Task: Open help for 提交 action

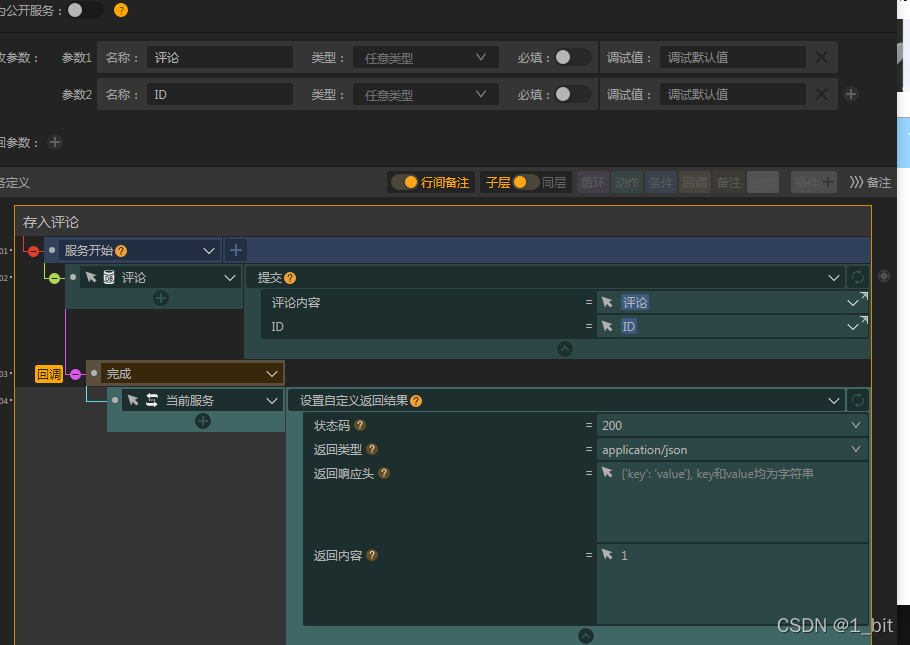Action: click(x=290, y=278)
